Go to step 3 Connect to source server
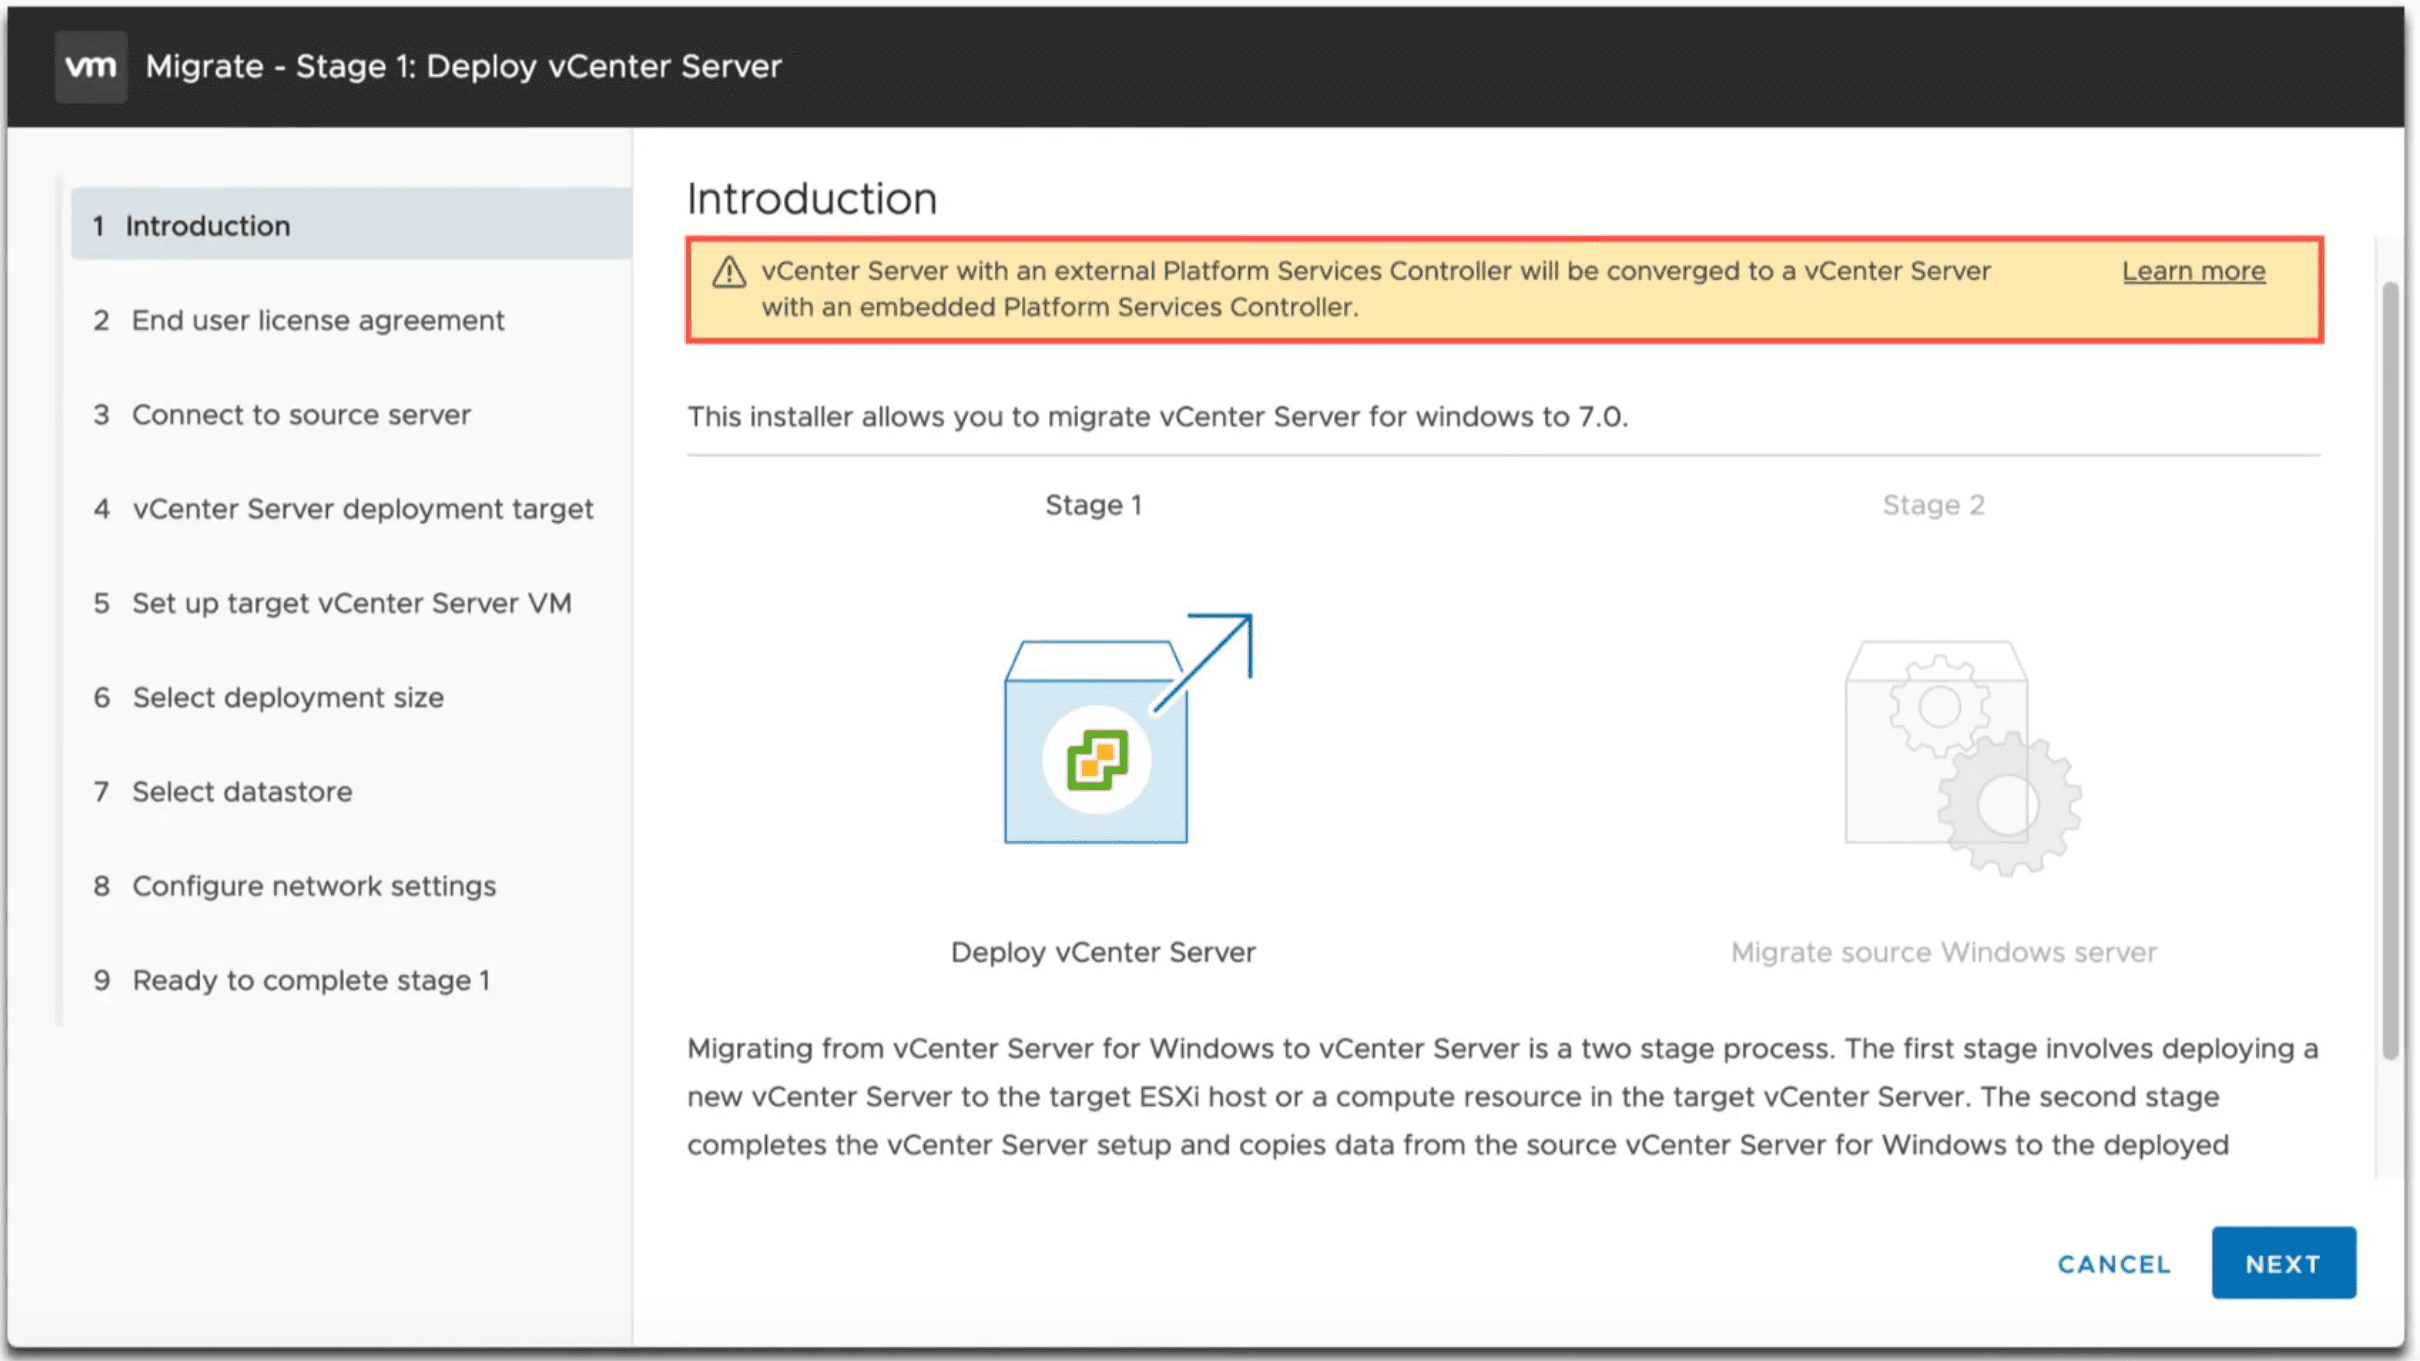The height and width of the screenshot is (1361, 2420). point(300,414)
